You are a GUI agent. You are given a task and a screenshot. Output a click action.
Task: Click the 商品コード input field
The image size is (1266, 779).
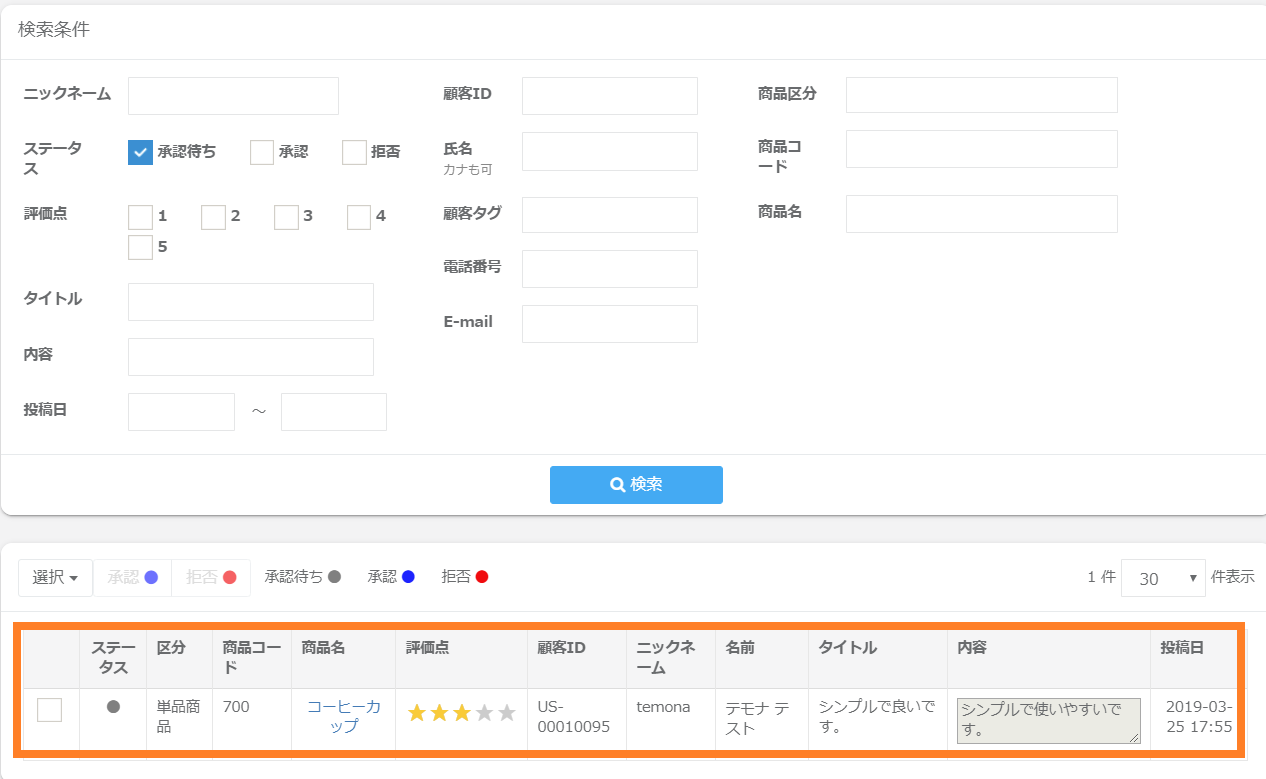pyautogui.click(x=981, y=149)
